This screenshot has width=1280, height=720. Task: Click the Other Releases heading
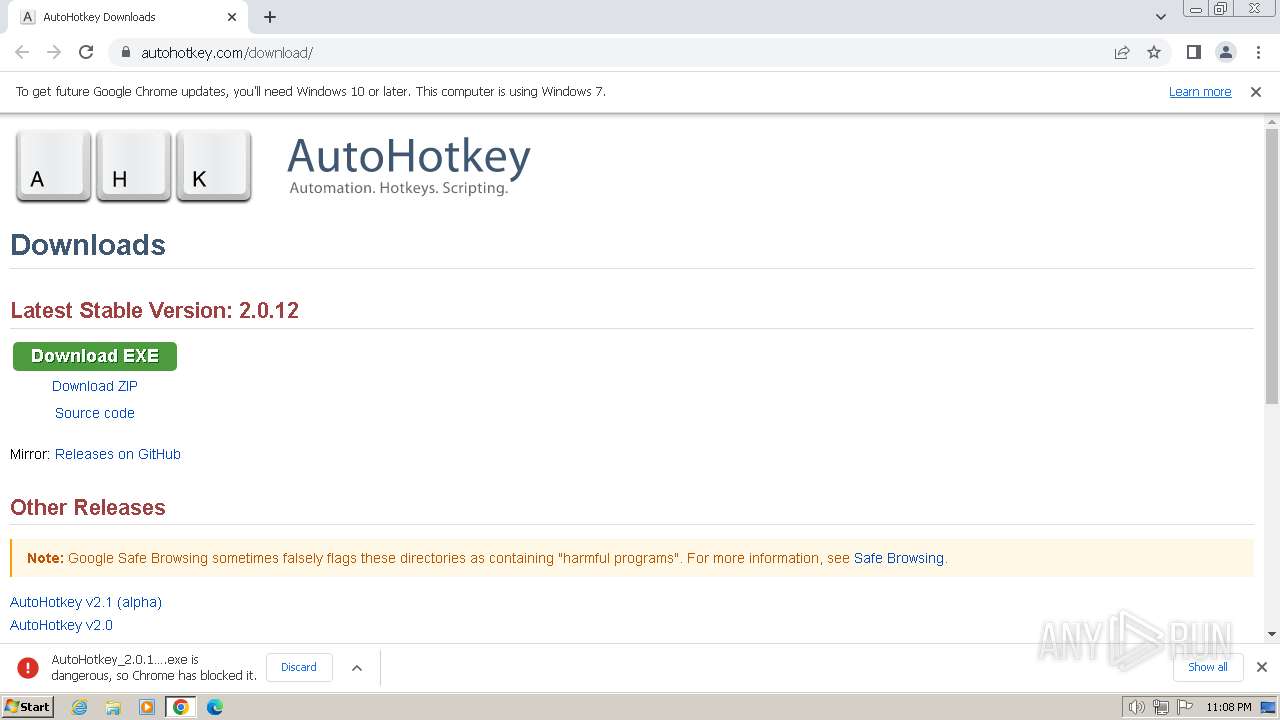pos(88,507)
